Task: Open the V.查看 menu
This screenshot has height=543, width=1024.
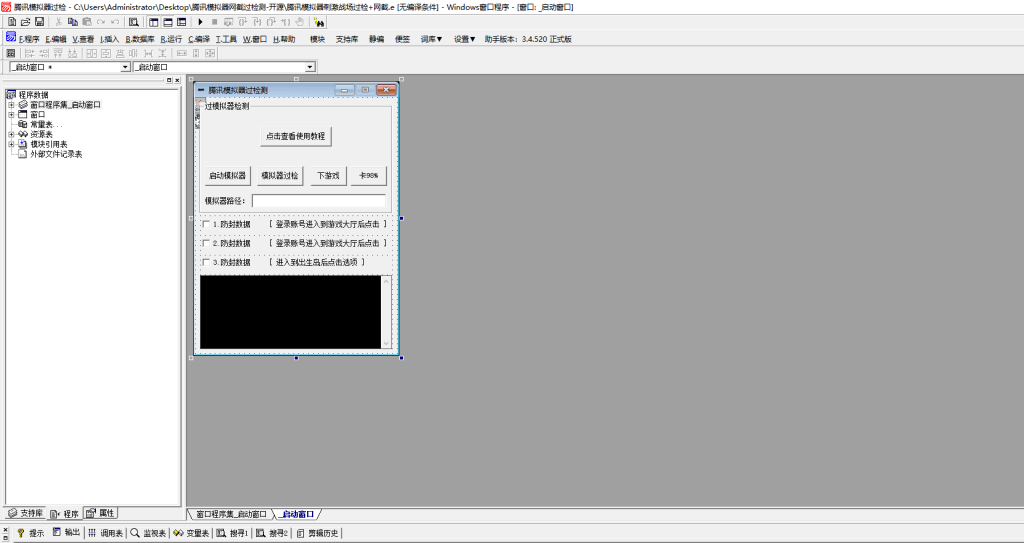Action: tap(83, 39)
